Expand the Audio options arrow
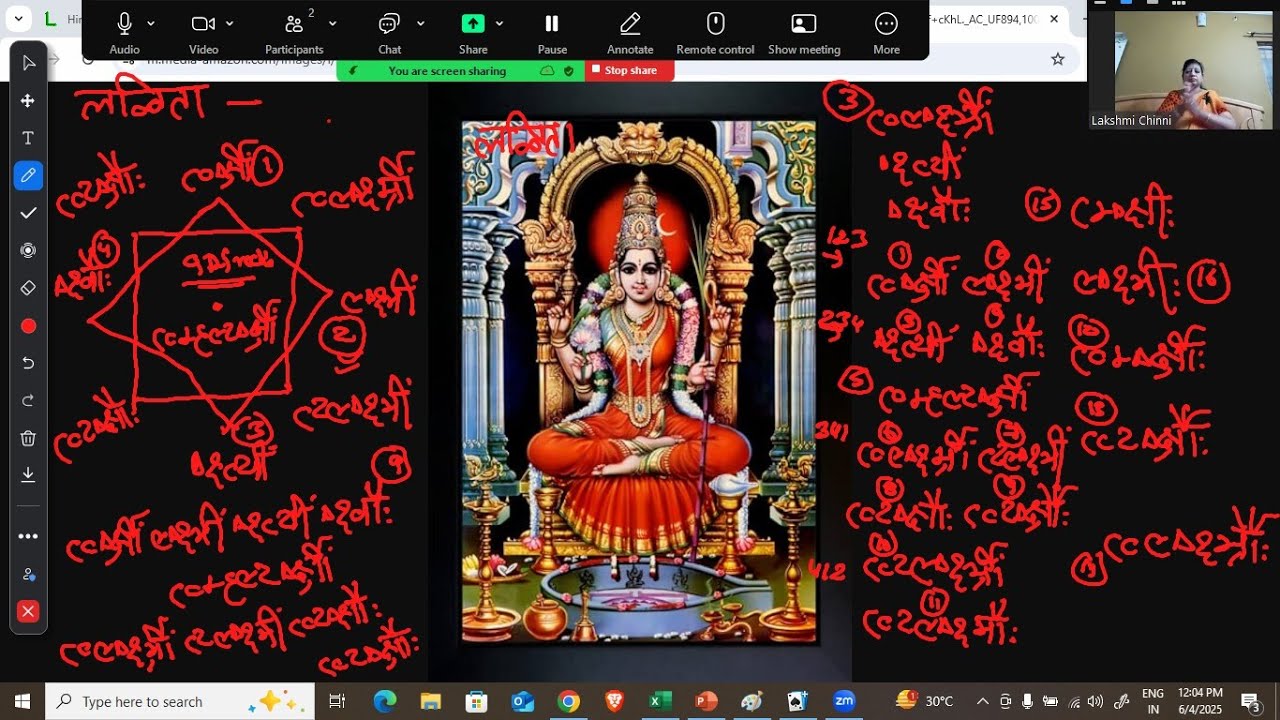The height and width of the screenshot is (720, 1280). (x=151, y=23)
